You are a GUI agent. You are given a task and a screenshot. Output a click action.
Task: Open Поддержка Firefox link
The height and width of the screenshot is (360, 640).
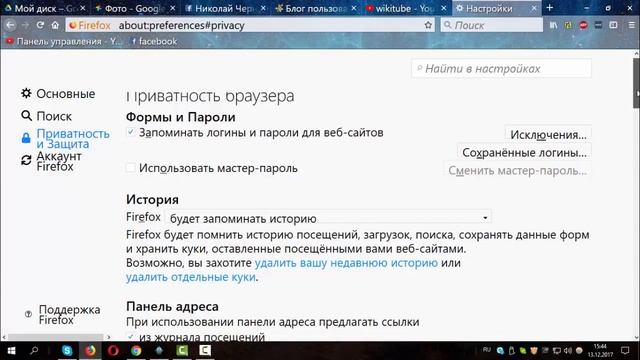pos(62,314)
